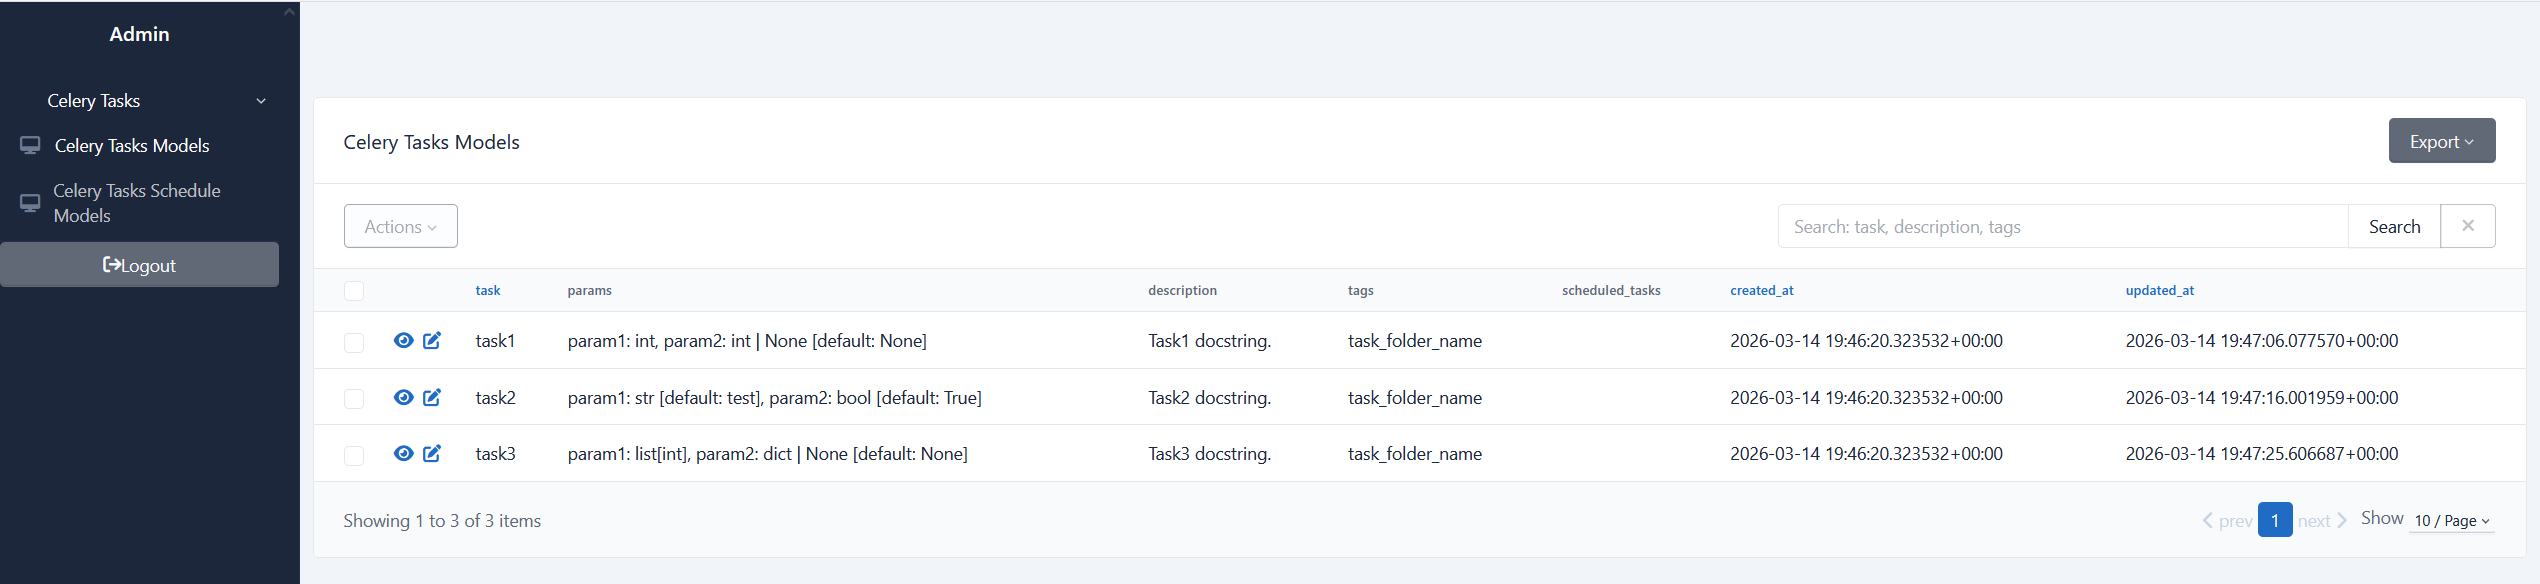Sort by the task column header
The width and height of the screenshot is (2540, 584).
click(x=488, y=290)
